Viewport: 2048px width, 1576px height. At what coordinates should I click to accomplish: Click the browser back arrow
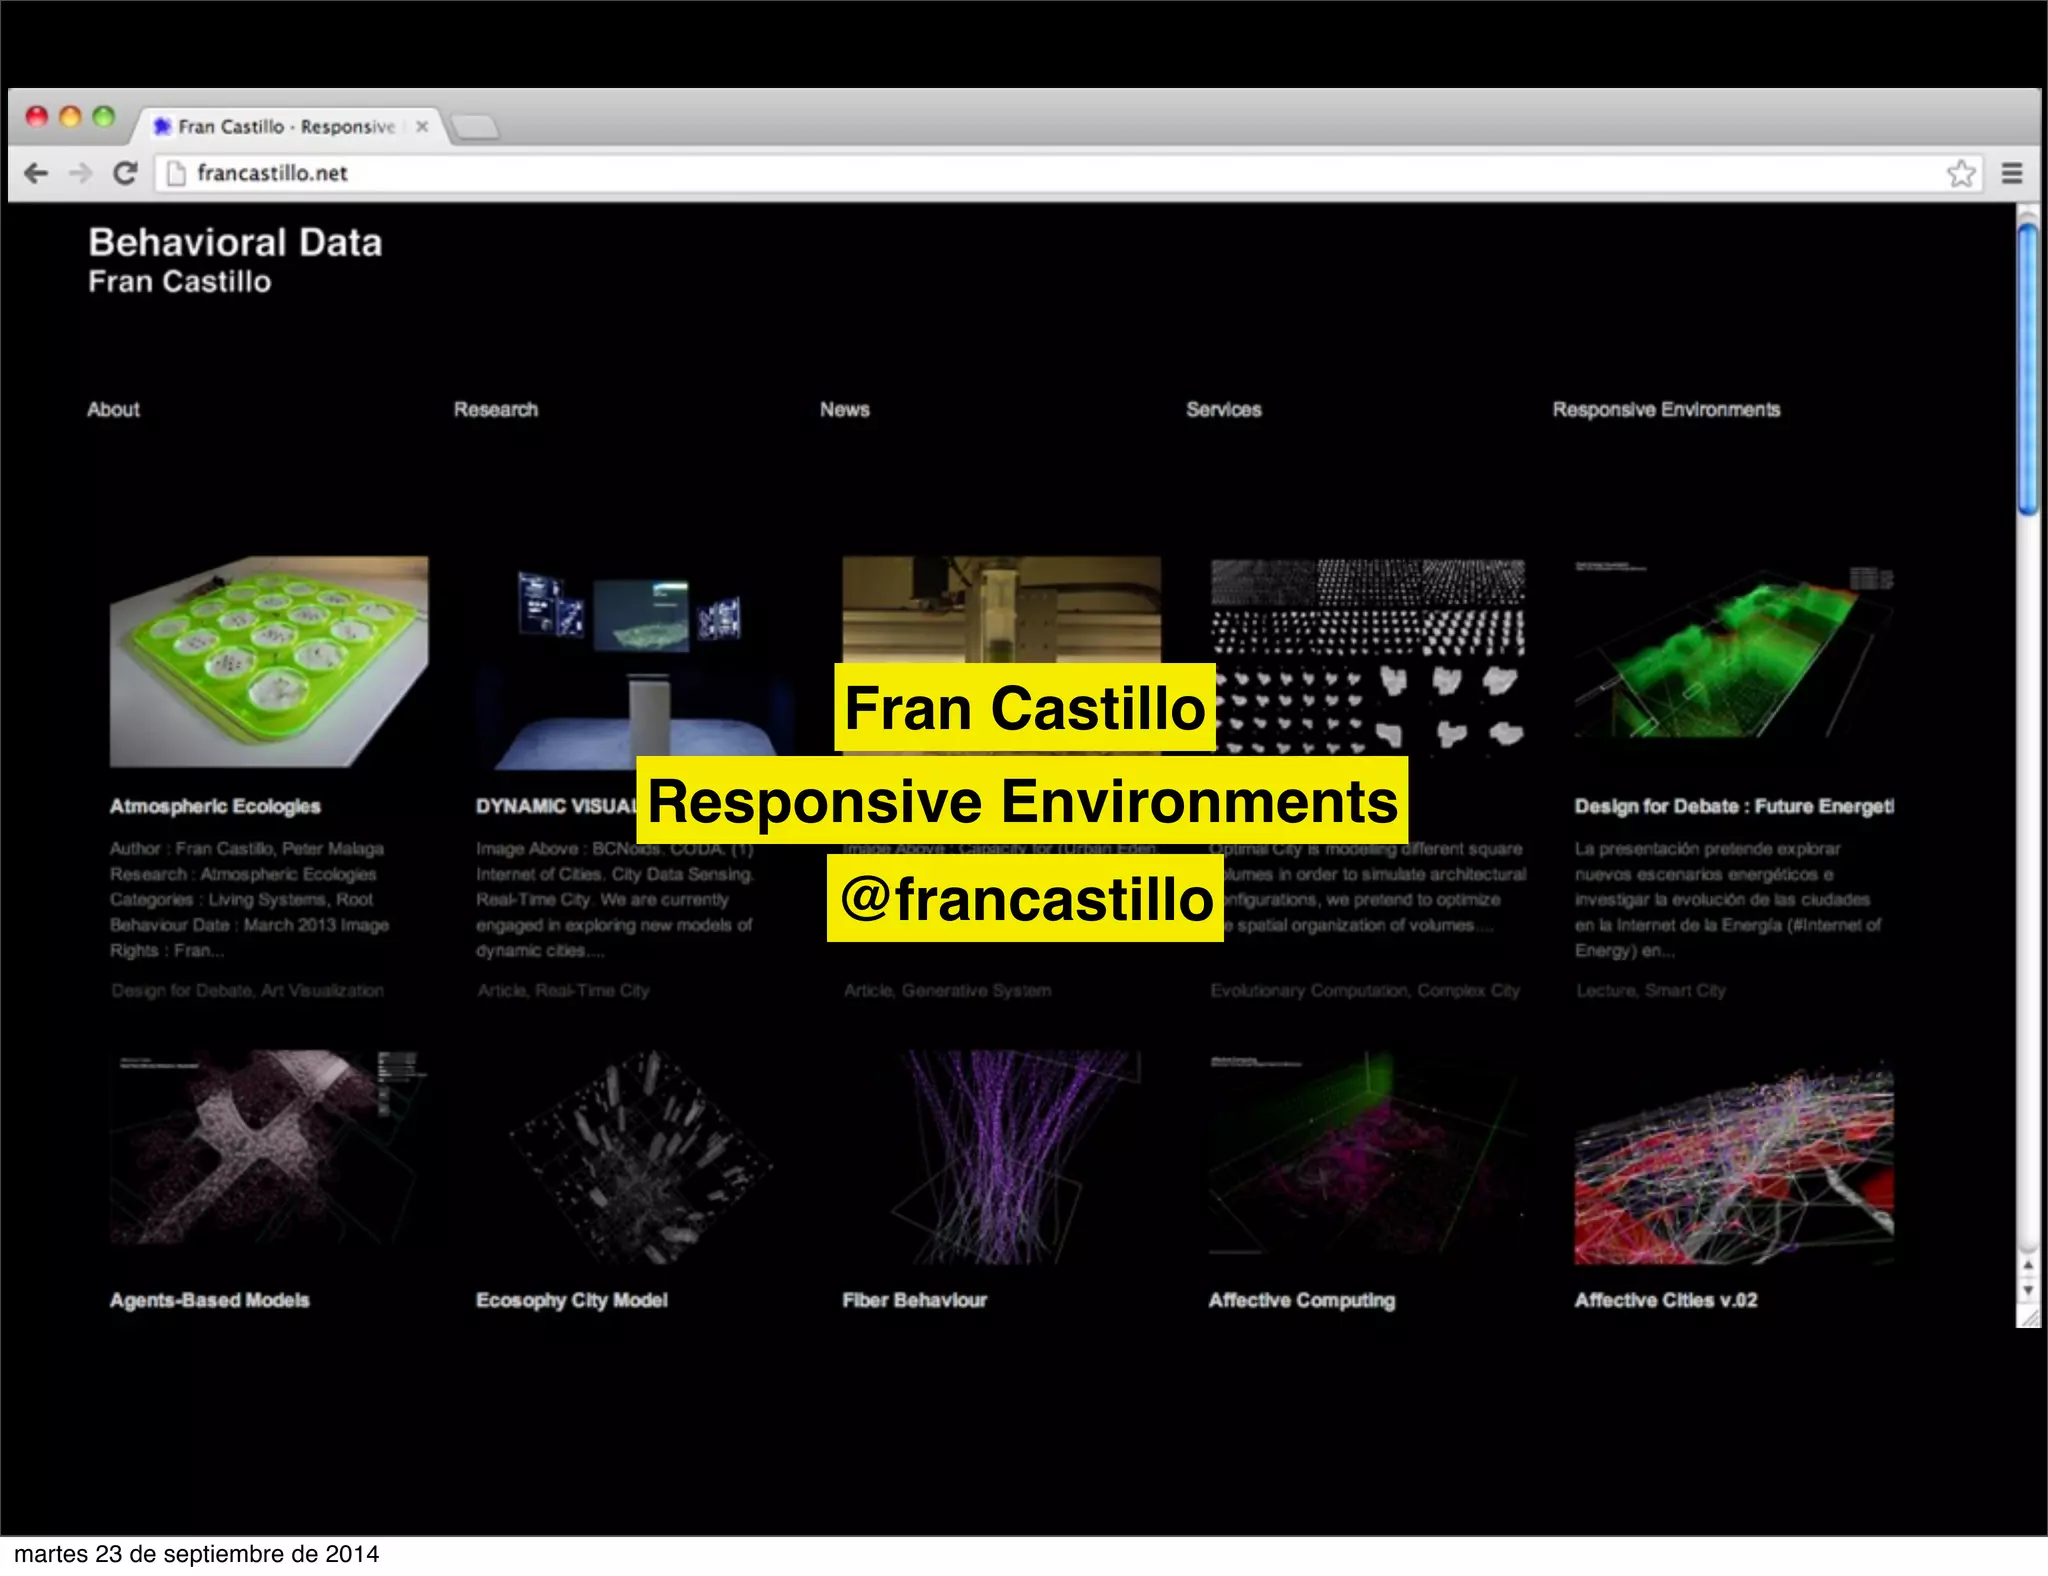(x=36, y=173)
